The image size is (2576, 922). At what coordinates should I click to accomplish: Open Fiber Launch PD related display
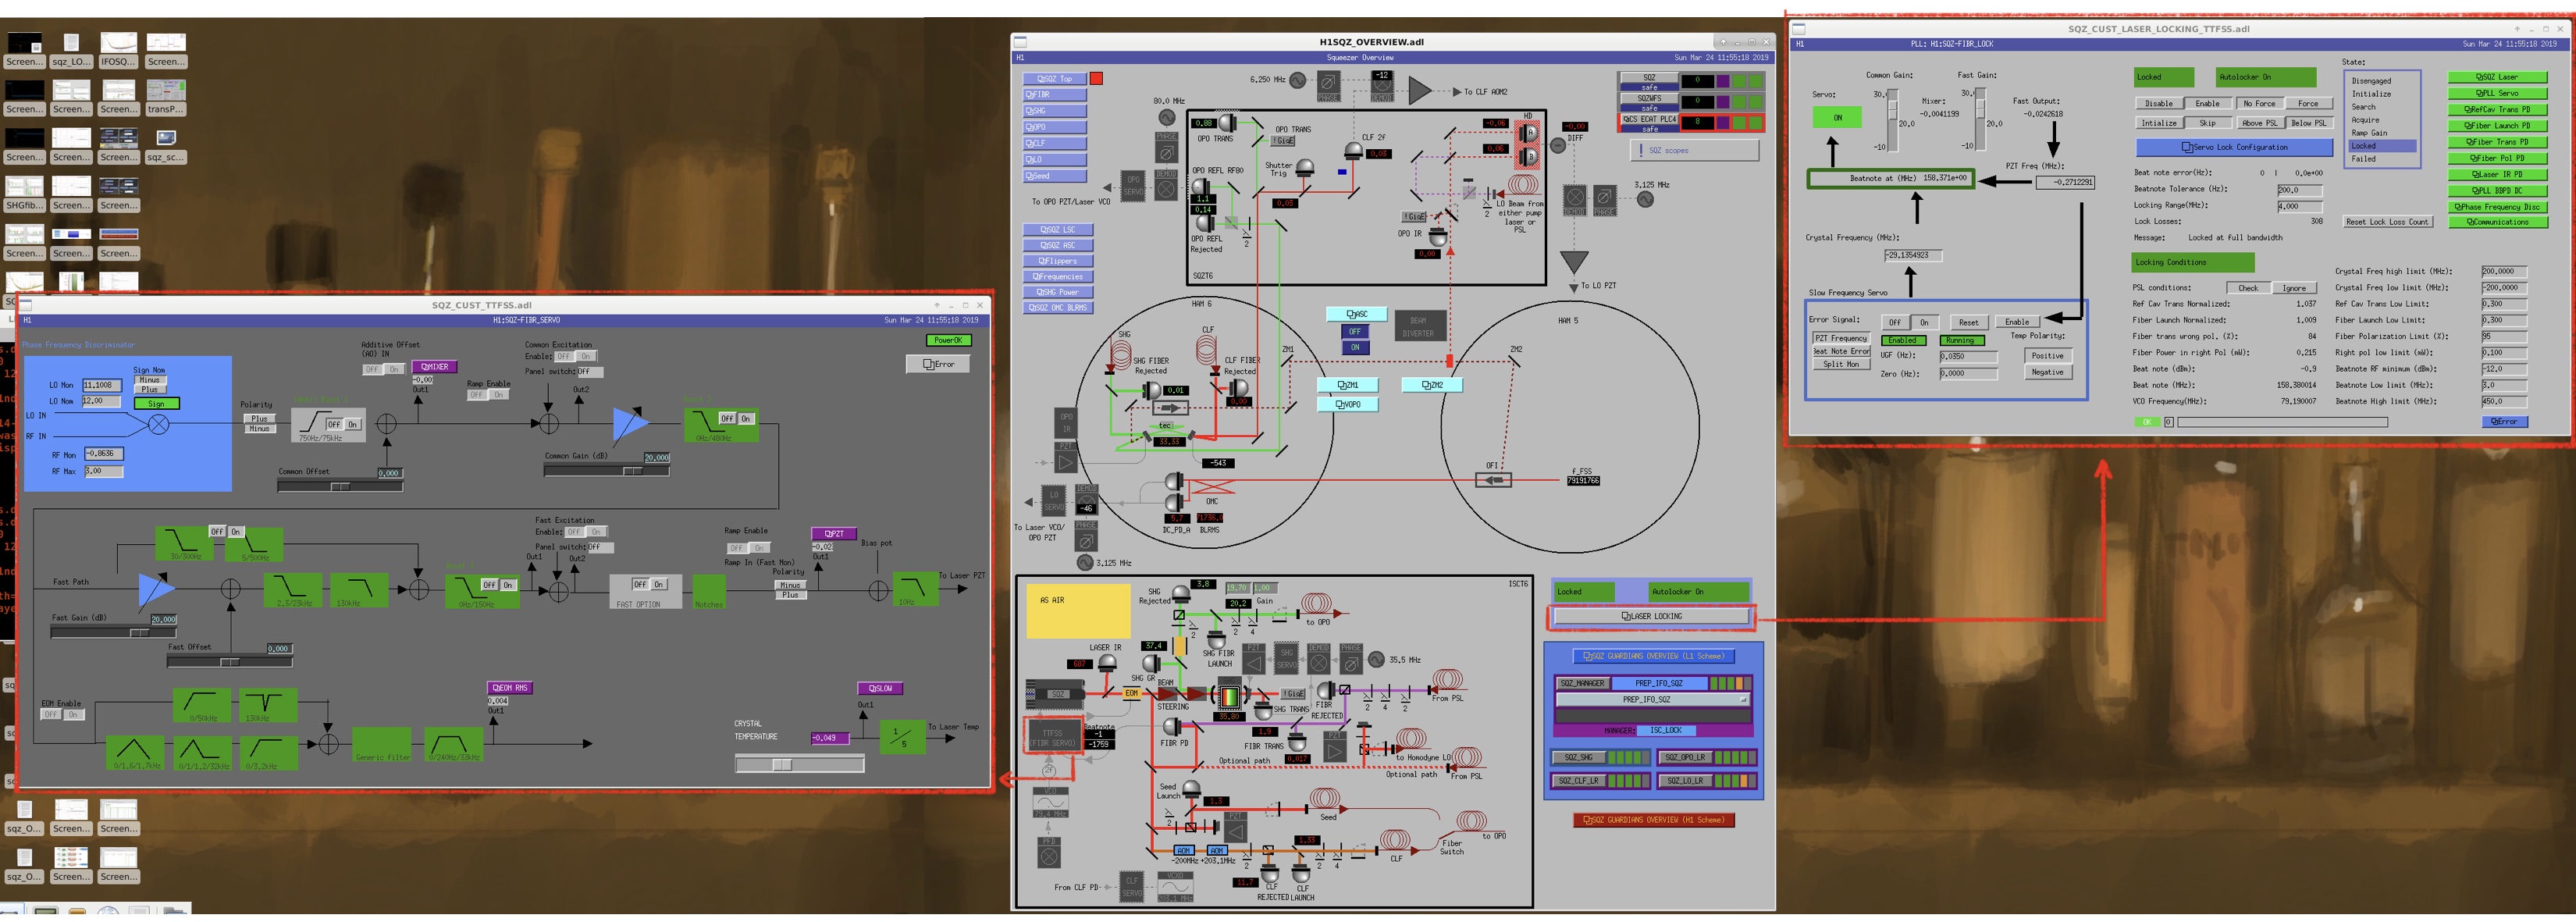point(2497,126)
